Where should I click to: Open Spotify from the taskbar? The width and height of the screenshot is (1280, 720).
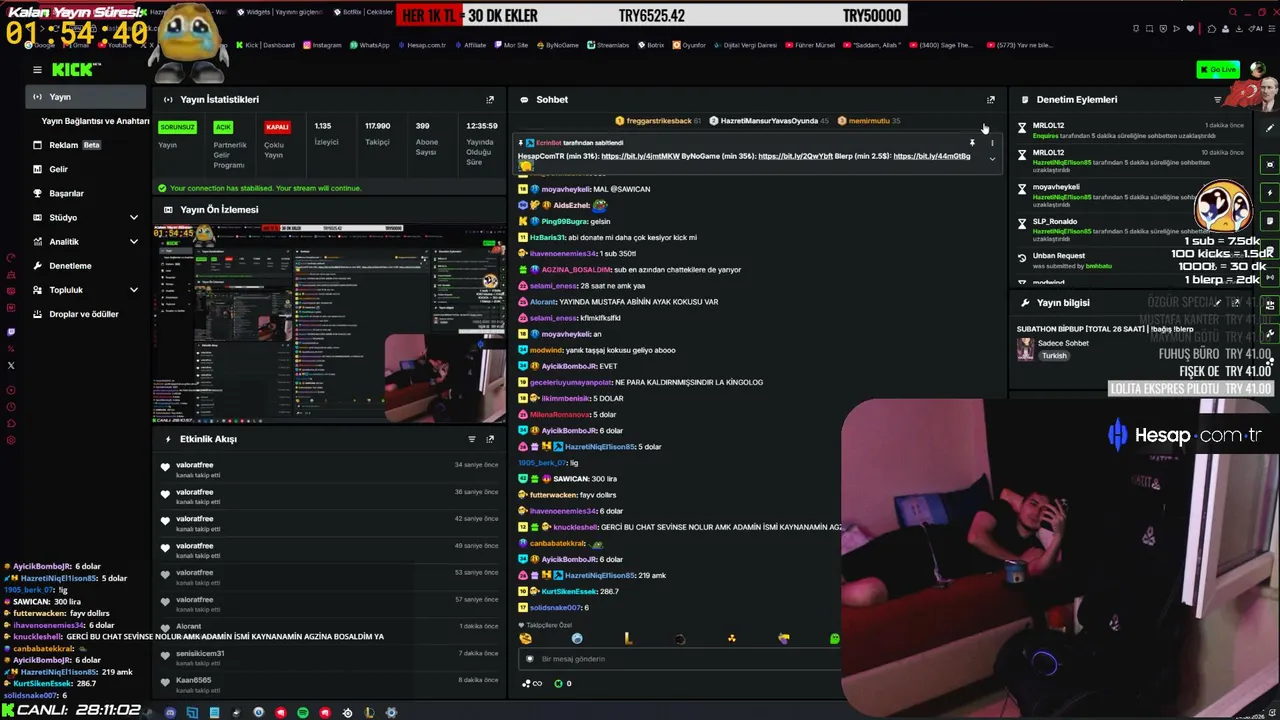tap(303, 713)
